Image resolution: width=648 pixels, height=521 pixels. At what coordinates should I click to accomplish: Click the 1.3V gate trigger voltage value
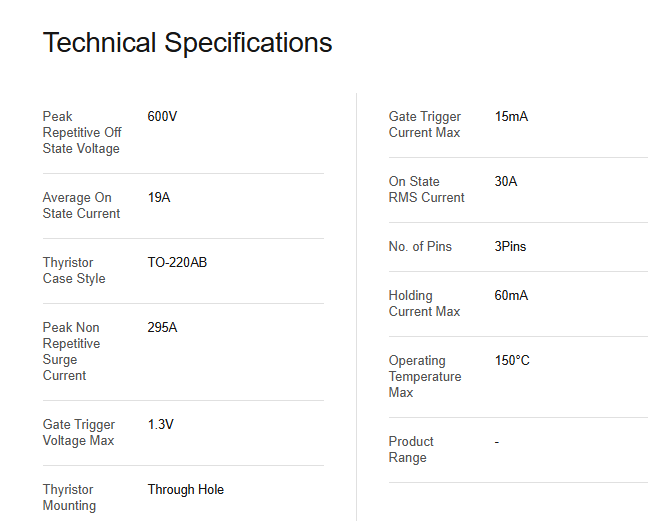click(x=161, y=424)
